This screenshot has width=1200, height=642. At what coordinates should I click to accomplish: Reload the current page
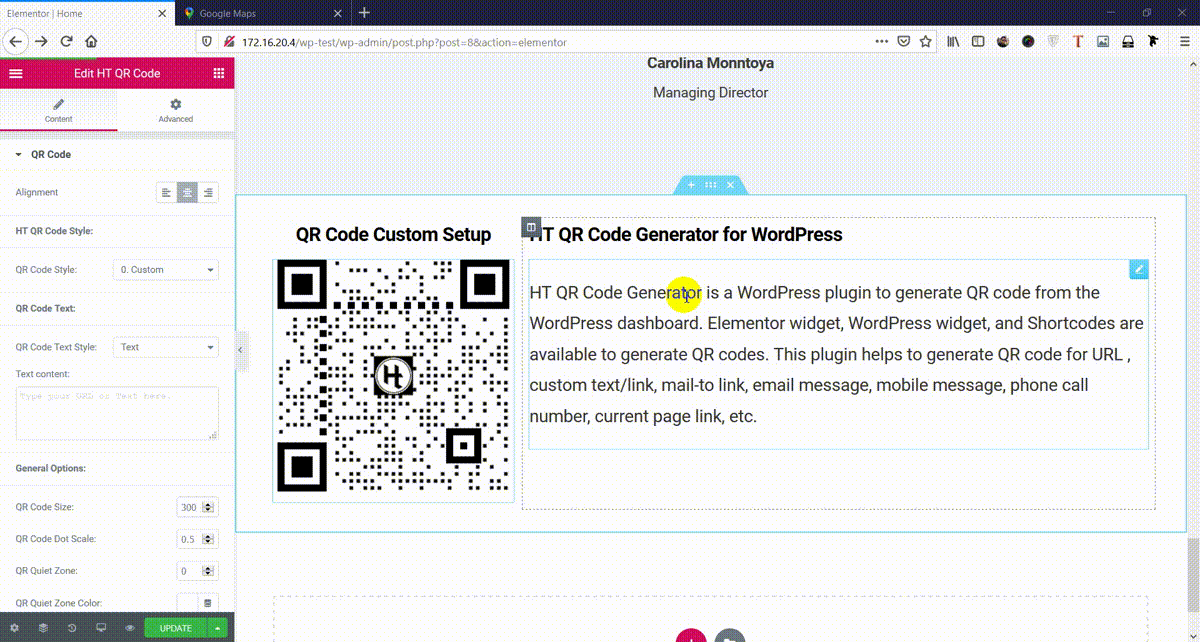[66, 42]
